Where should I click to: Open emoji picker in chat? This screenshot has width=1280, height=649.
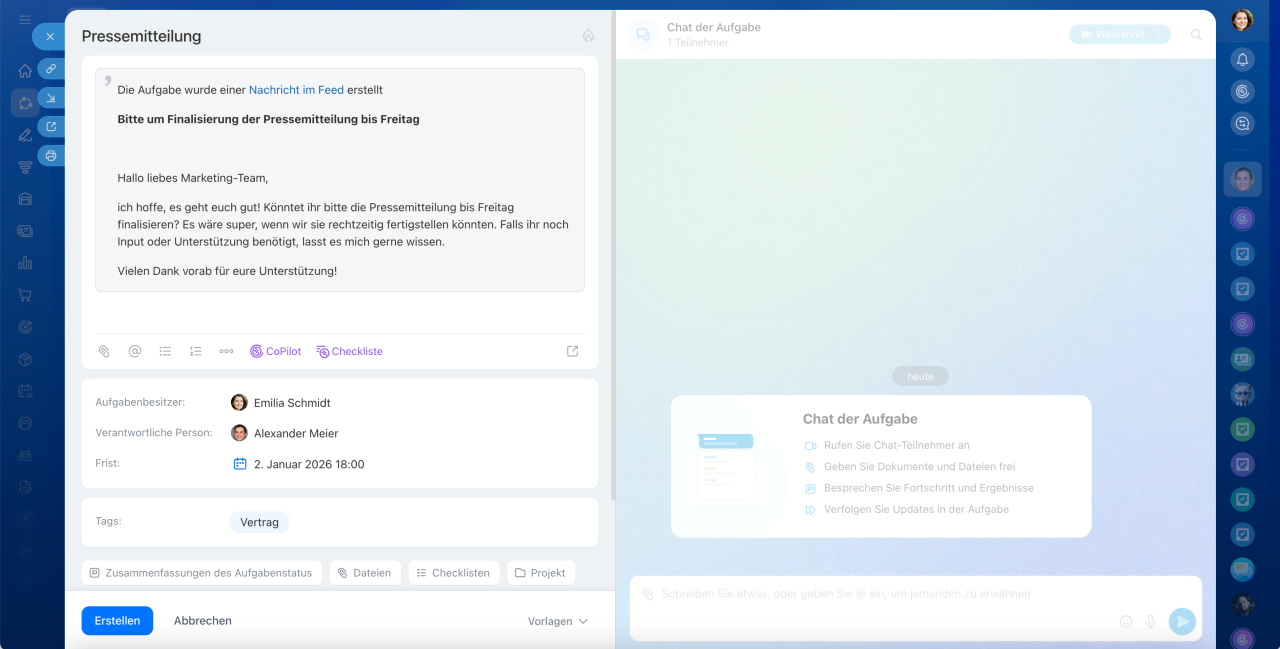(1126, 621)
